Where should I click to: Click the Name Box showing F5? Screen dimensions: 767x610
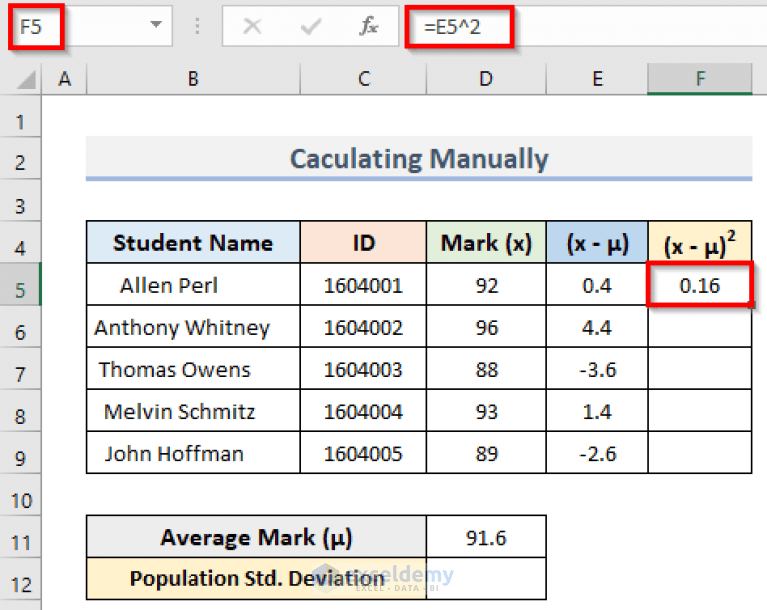(90, 26)
